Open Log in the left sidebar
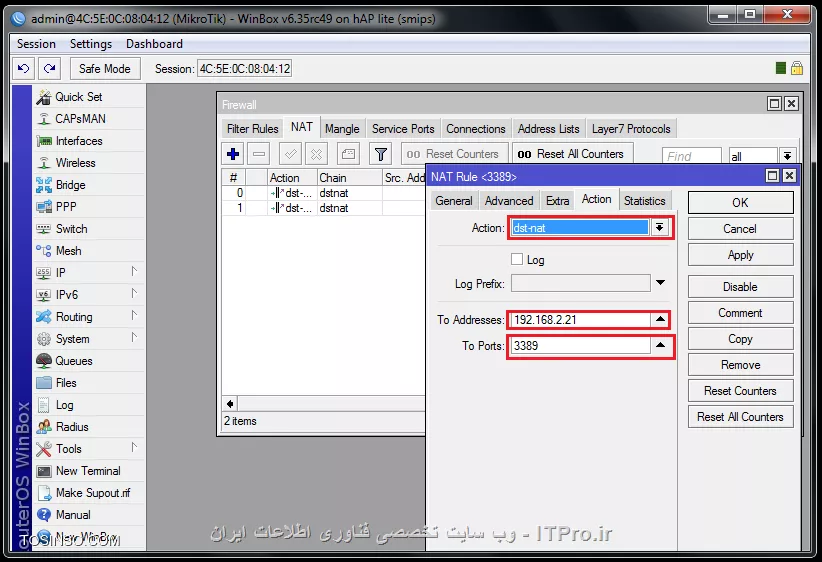This screenshot has height=562, width=822. (x=64, y=405)
